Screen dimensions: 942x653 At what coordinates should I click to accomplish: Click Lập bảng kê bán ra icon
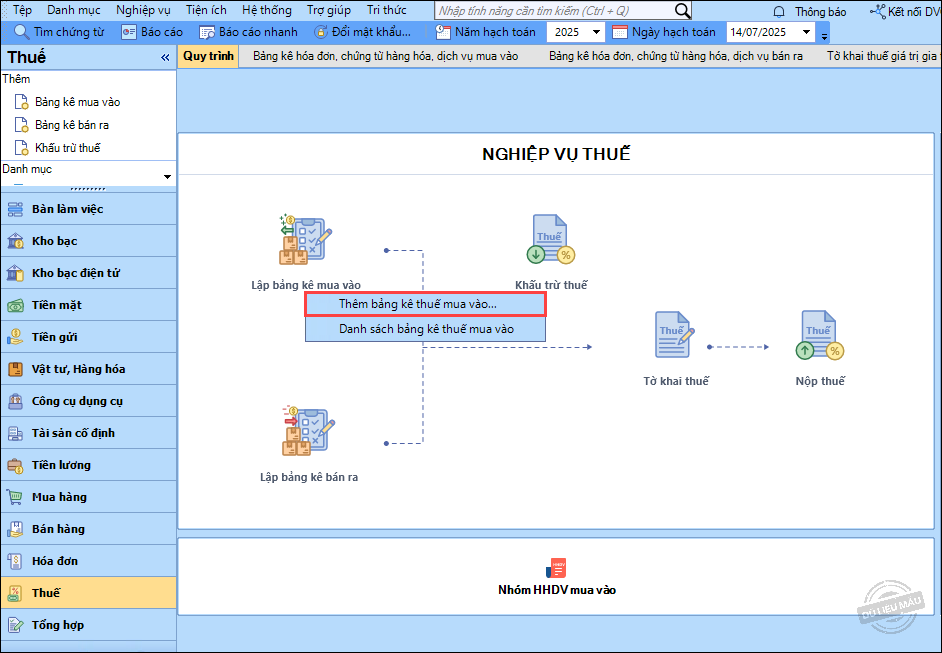click(x=308, y=431)
